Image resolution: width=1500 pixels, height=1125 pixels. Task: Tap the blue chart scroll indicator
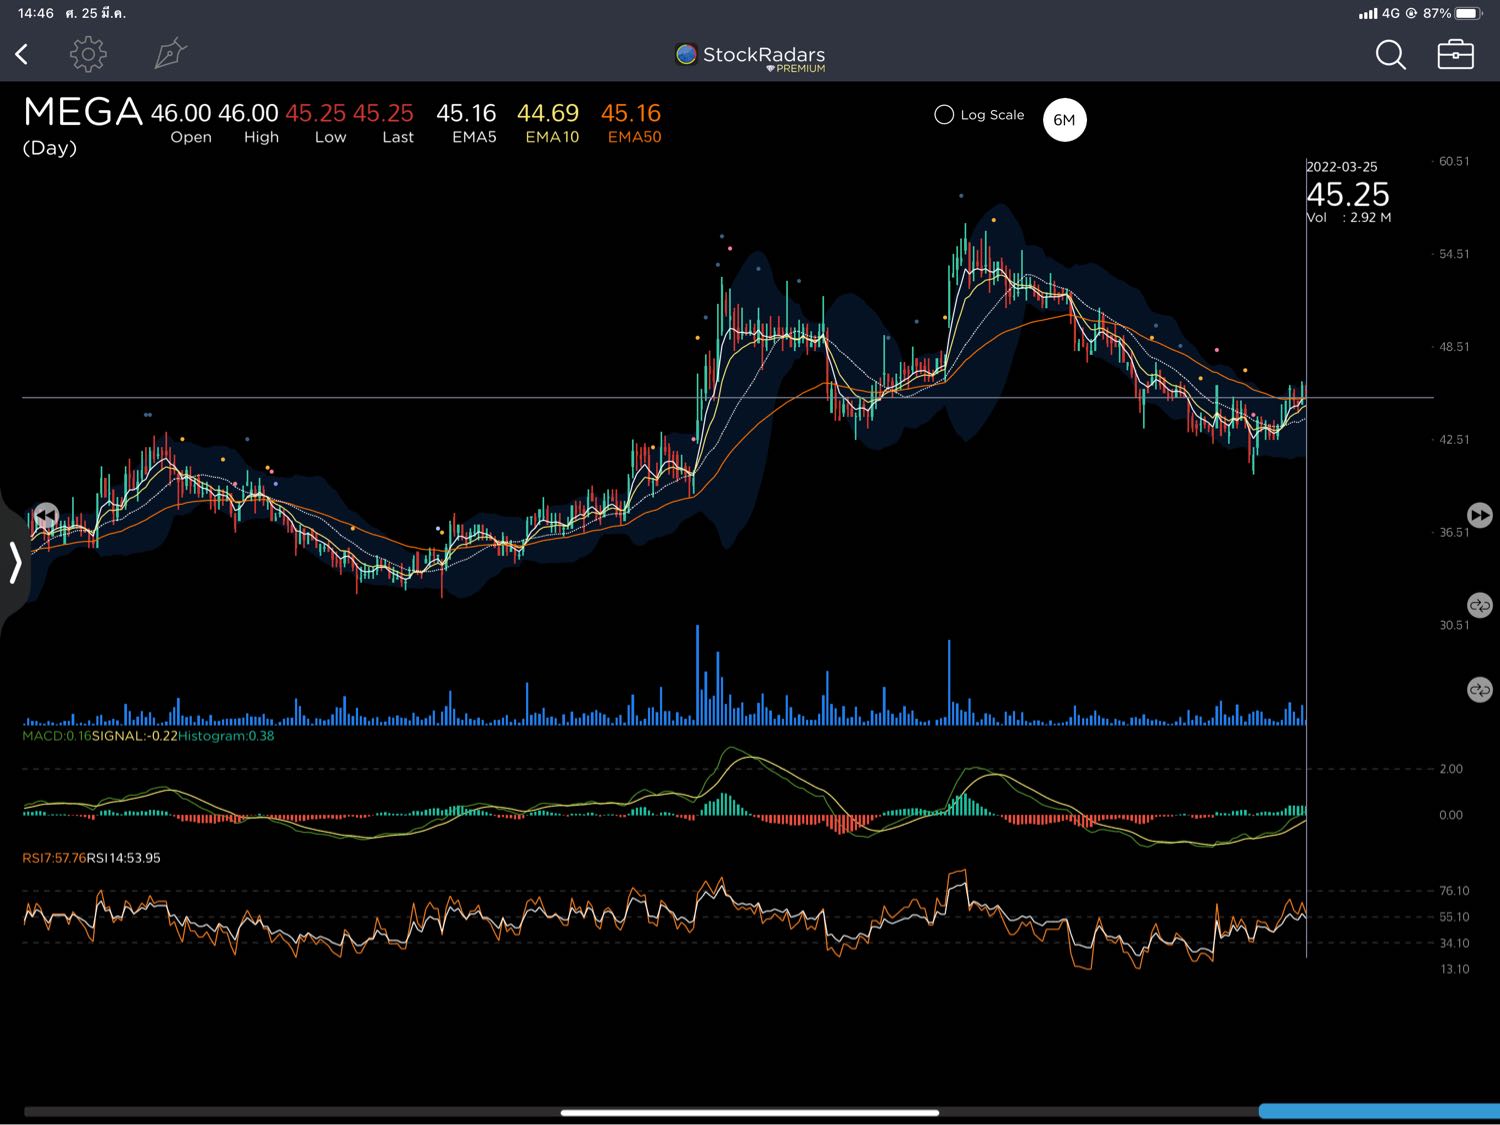(x=1379, y=1111)
